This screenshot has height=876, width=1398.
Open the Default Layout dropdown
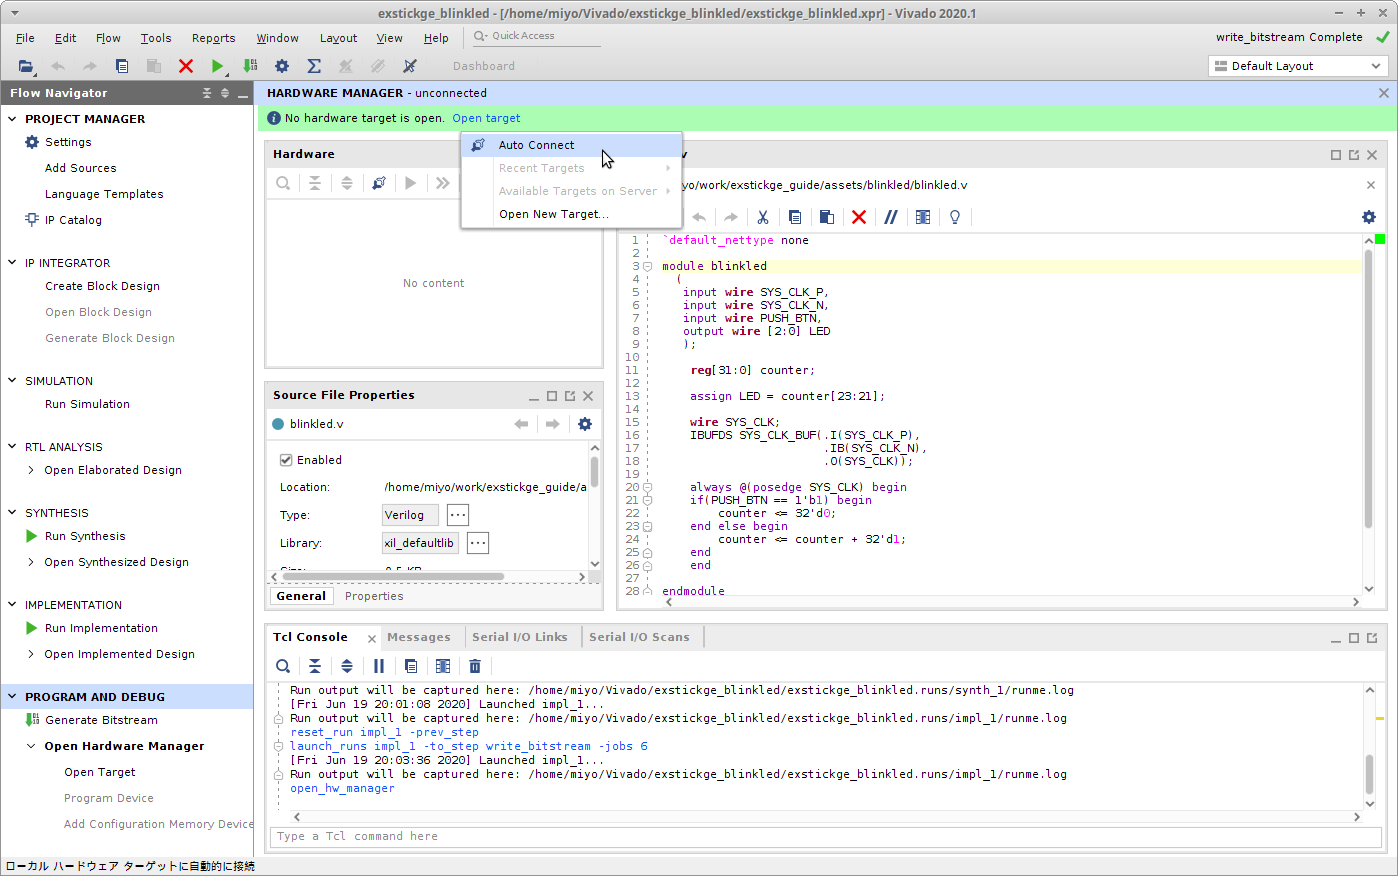click(1298, 66)
